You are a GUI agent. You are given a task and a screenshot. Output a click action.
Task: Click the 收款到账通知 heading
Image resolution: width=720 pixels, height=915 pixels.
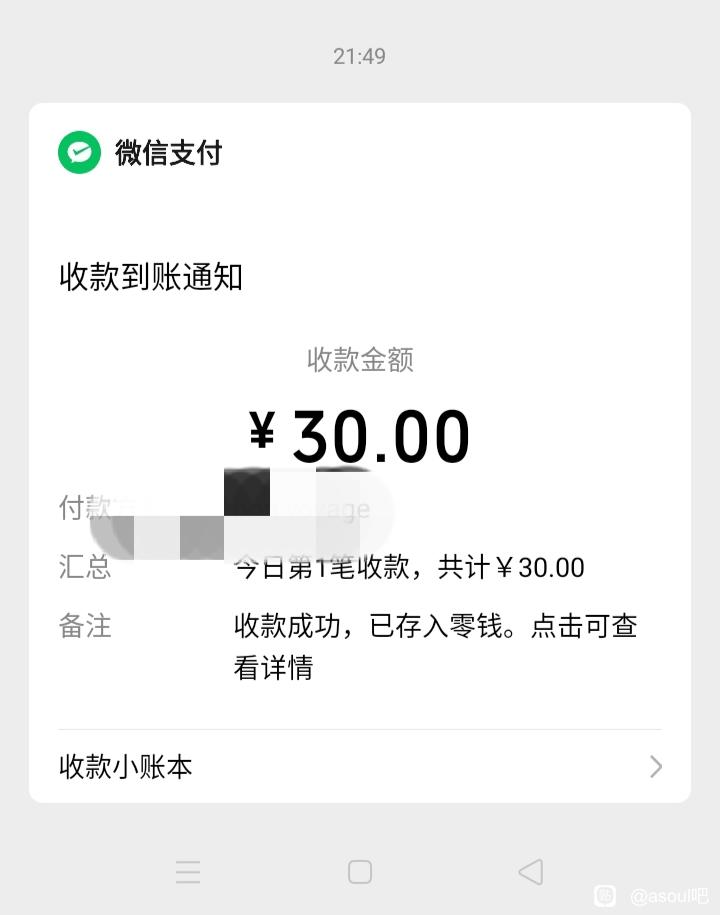(x=151, y=277)
